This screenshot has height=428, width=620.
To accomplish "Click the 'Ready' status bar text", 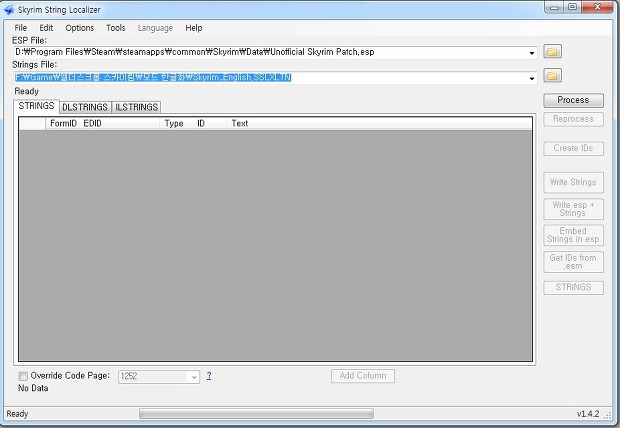I will coord(17,414).
